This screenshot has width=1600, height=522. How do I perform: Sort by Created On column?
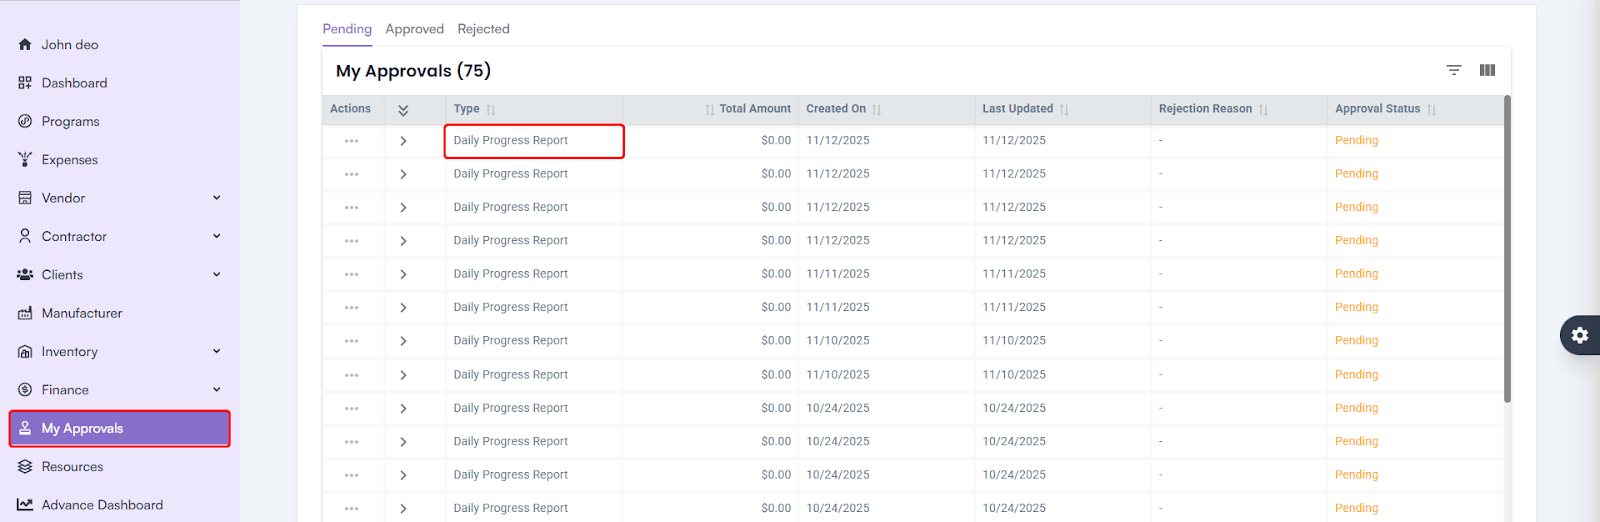pos(876,109)
